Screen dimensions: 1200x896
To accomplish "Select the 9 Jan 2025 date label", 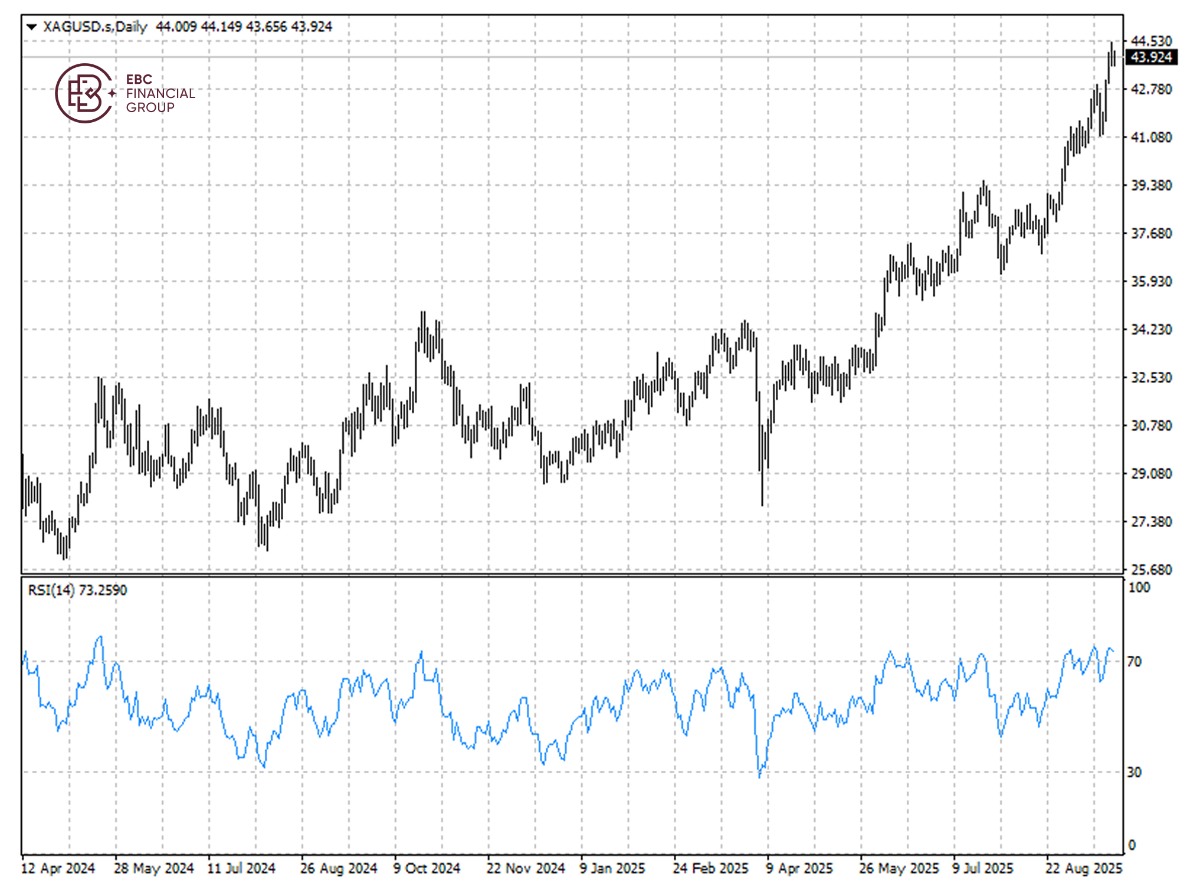I will [612, 868].
